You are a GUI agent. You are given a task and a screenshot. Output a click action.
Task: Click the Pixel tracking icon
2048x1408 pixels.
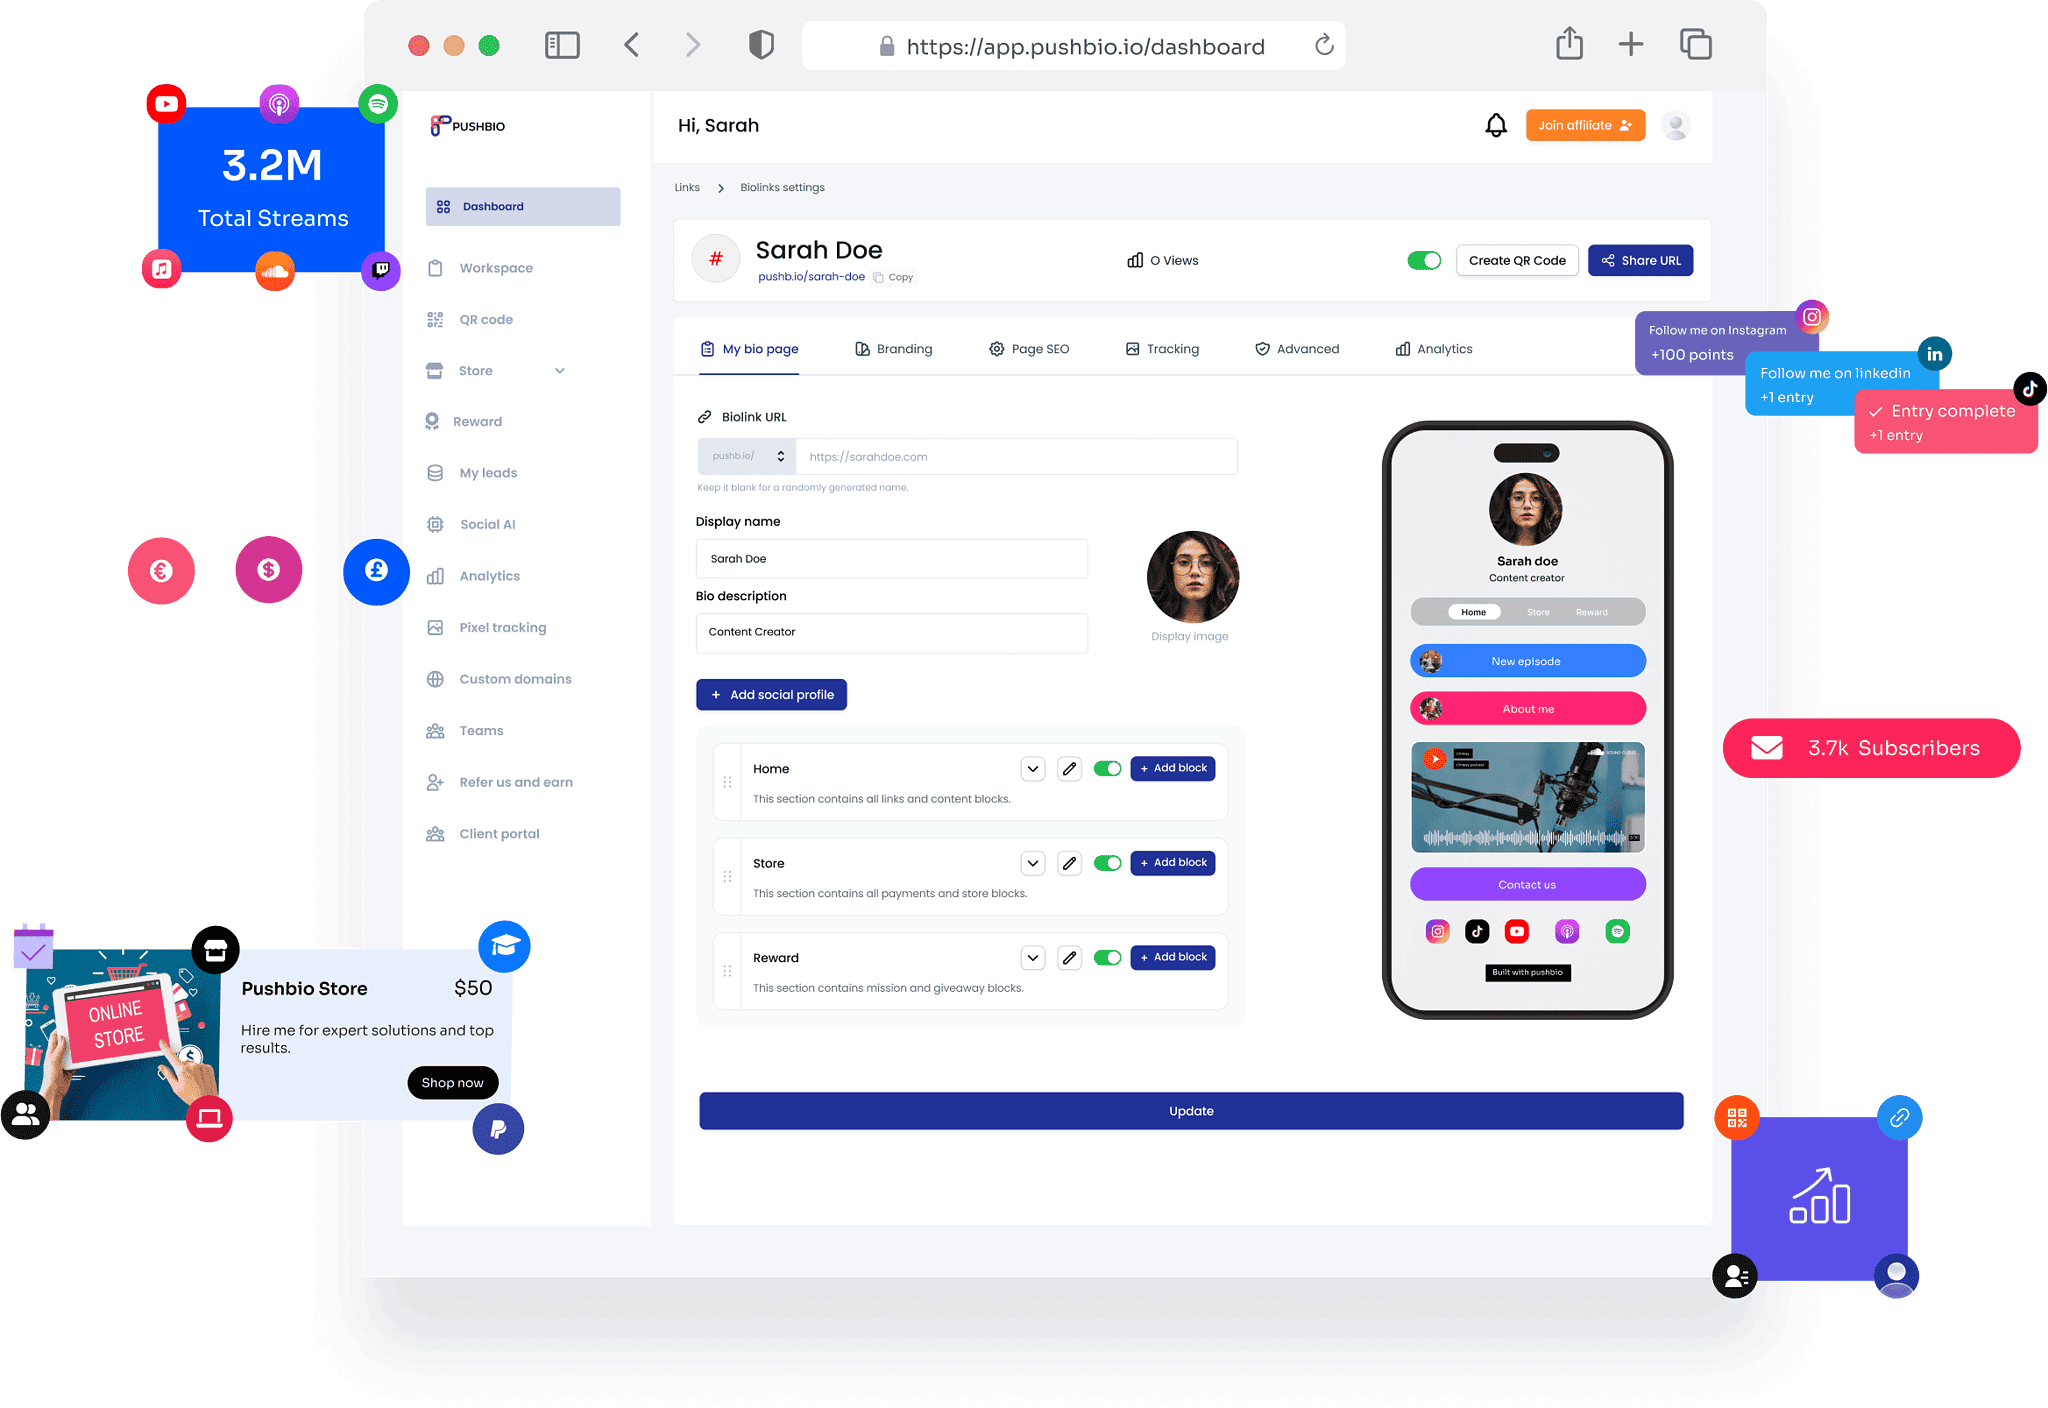click(x=437, y=627)
